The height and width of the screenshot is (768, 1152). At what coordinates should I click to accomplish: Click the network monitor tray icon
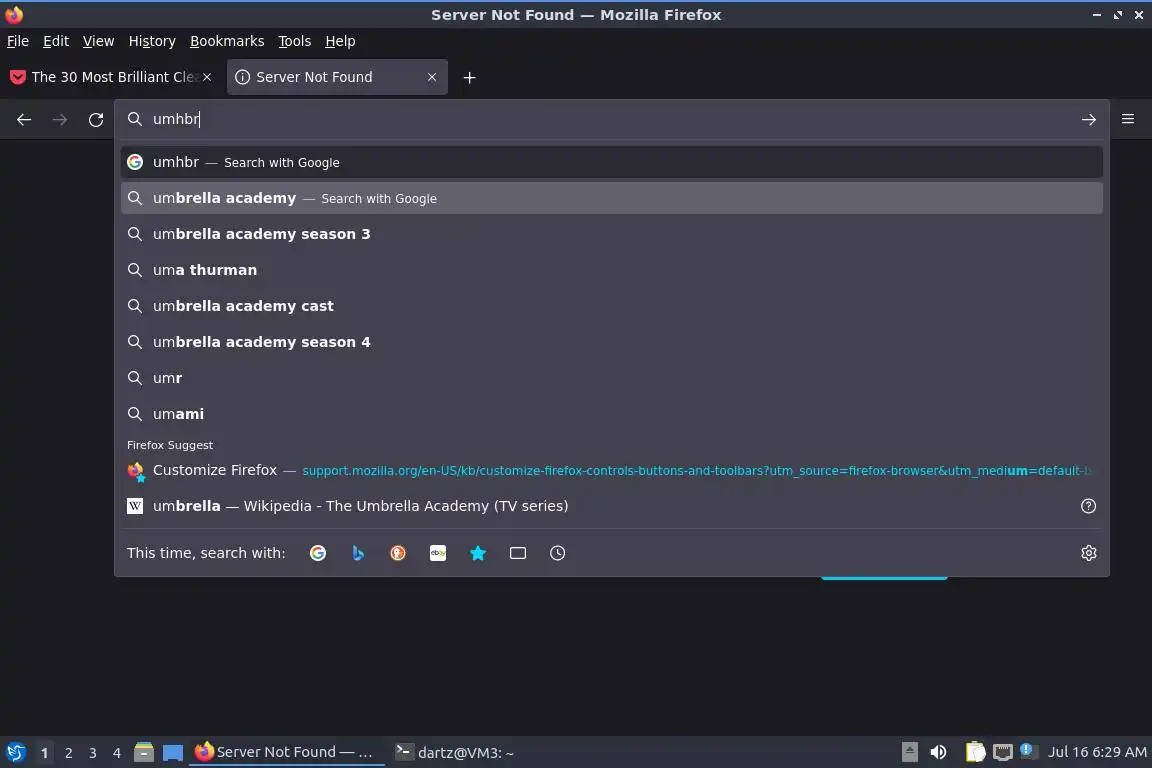(x=1002, y=752)
